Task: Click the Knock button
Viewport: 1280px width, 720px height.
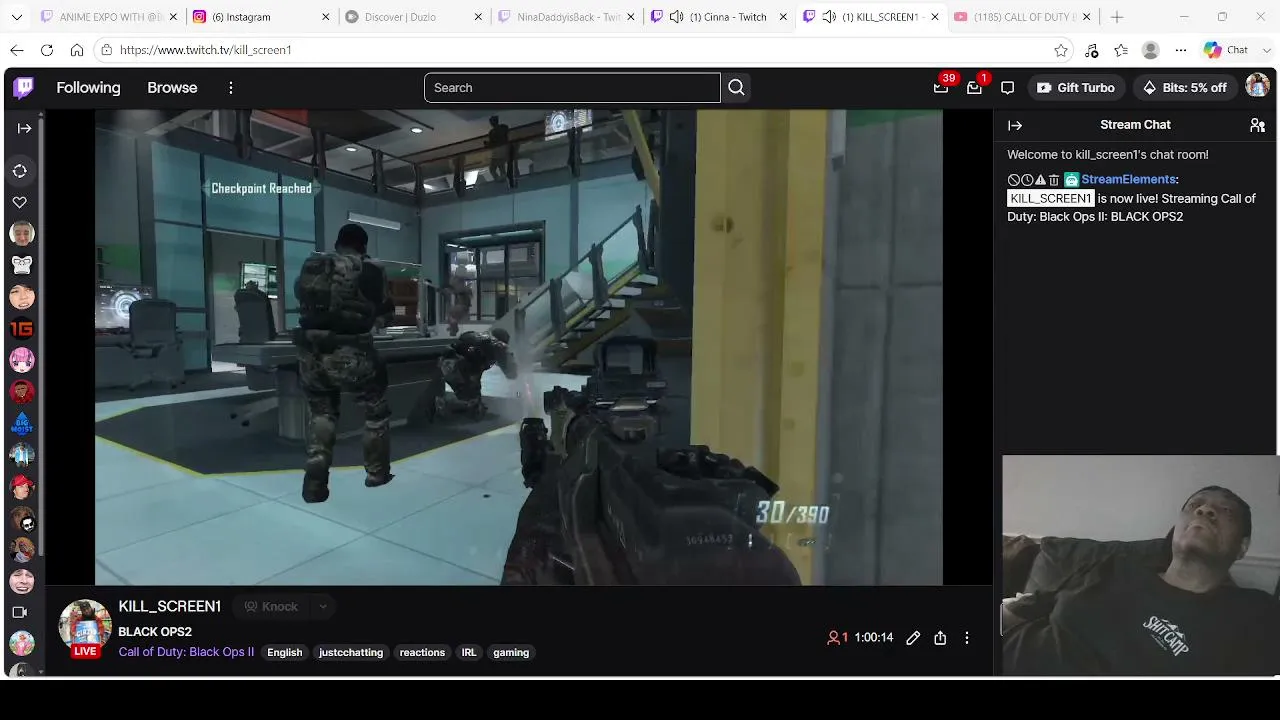Action: coord(271,606)
